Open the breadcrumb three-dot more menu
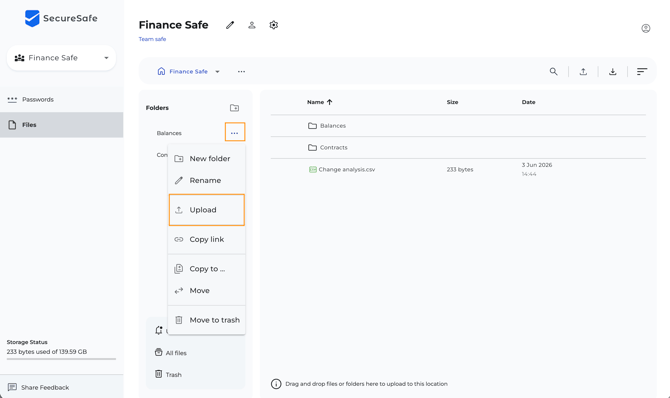 [x=241, y=71]
